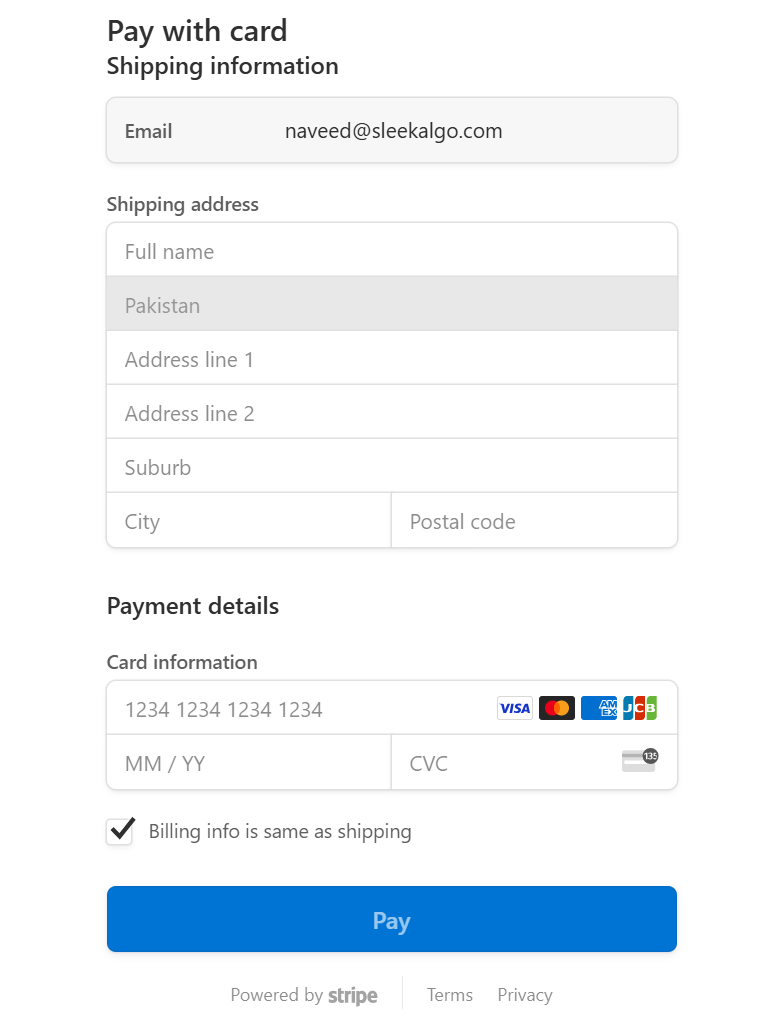Select the Address line 2 field
Image resolution: width=781 pixels, height=1020 pixels.
tap(392, 413)
